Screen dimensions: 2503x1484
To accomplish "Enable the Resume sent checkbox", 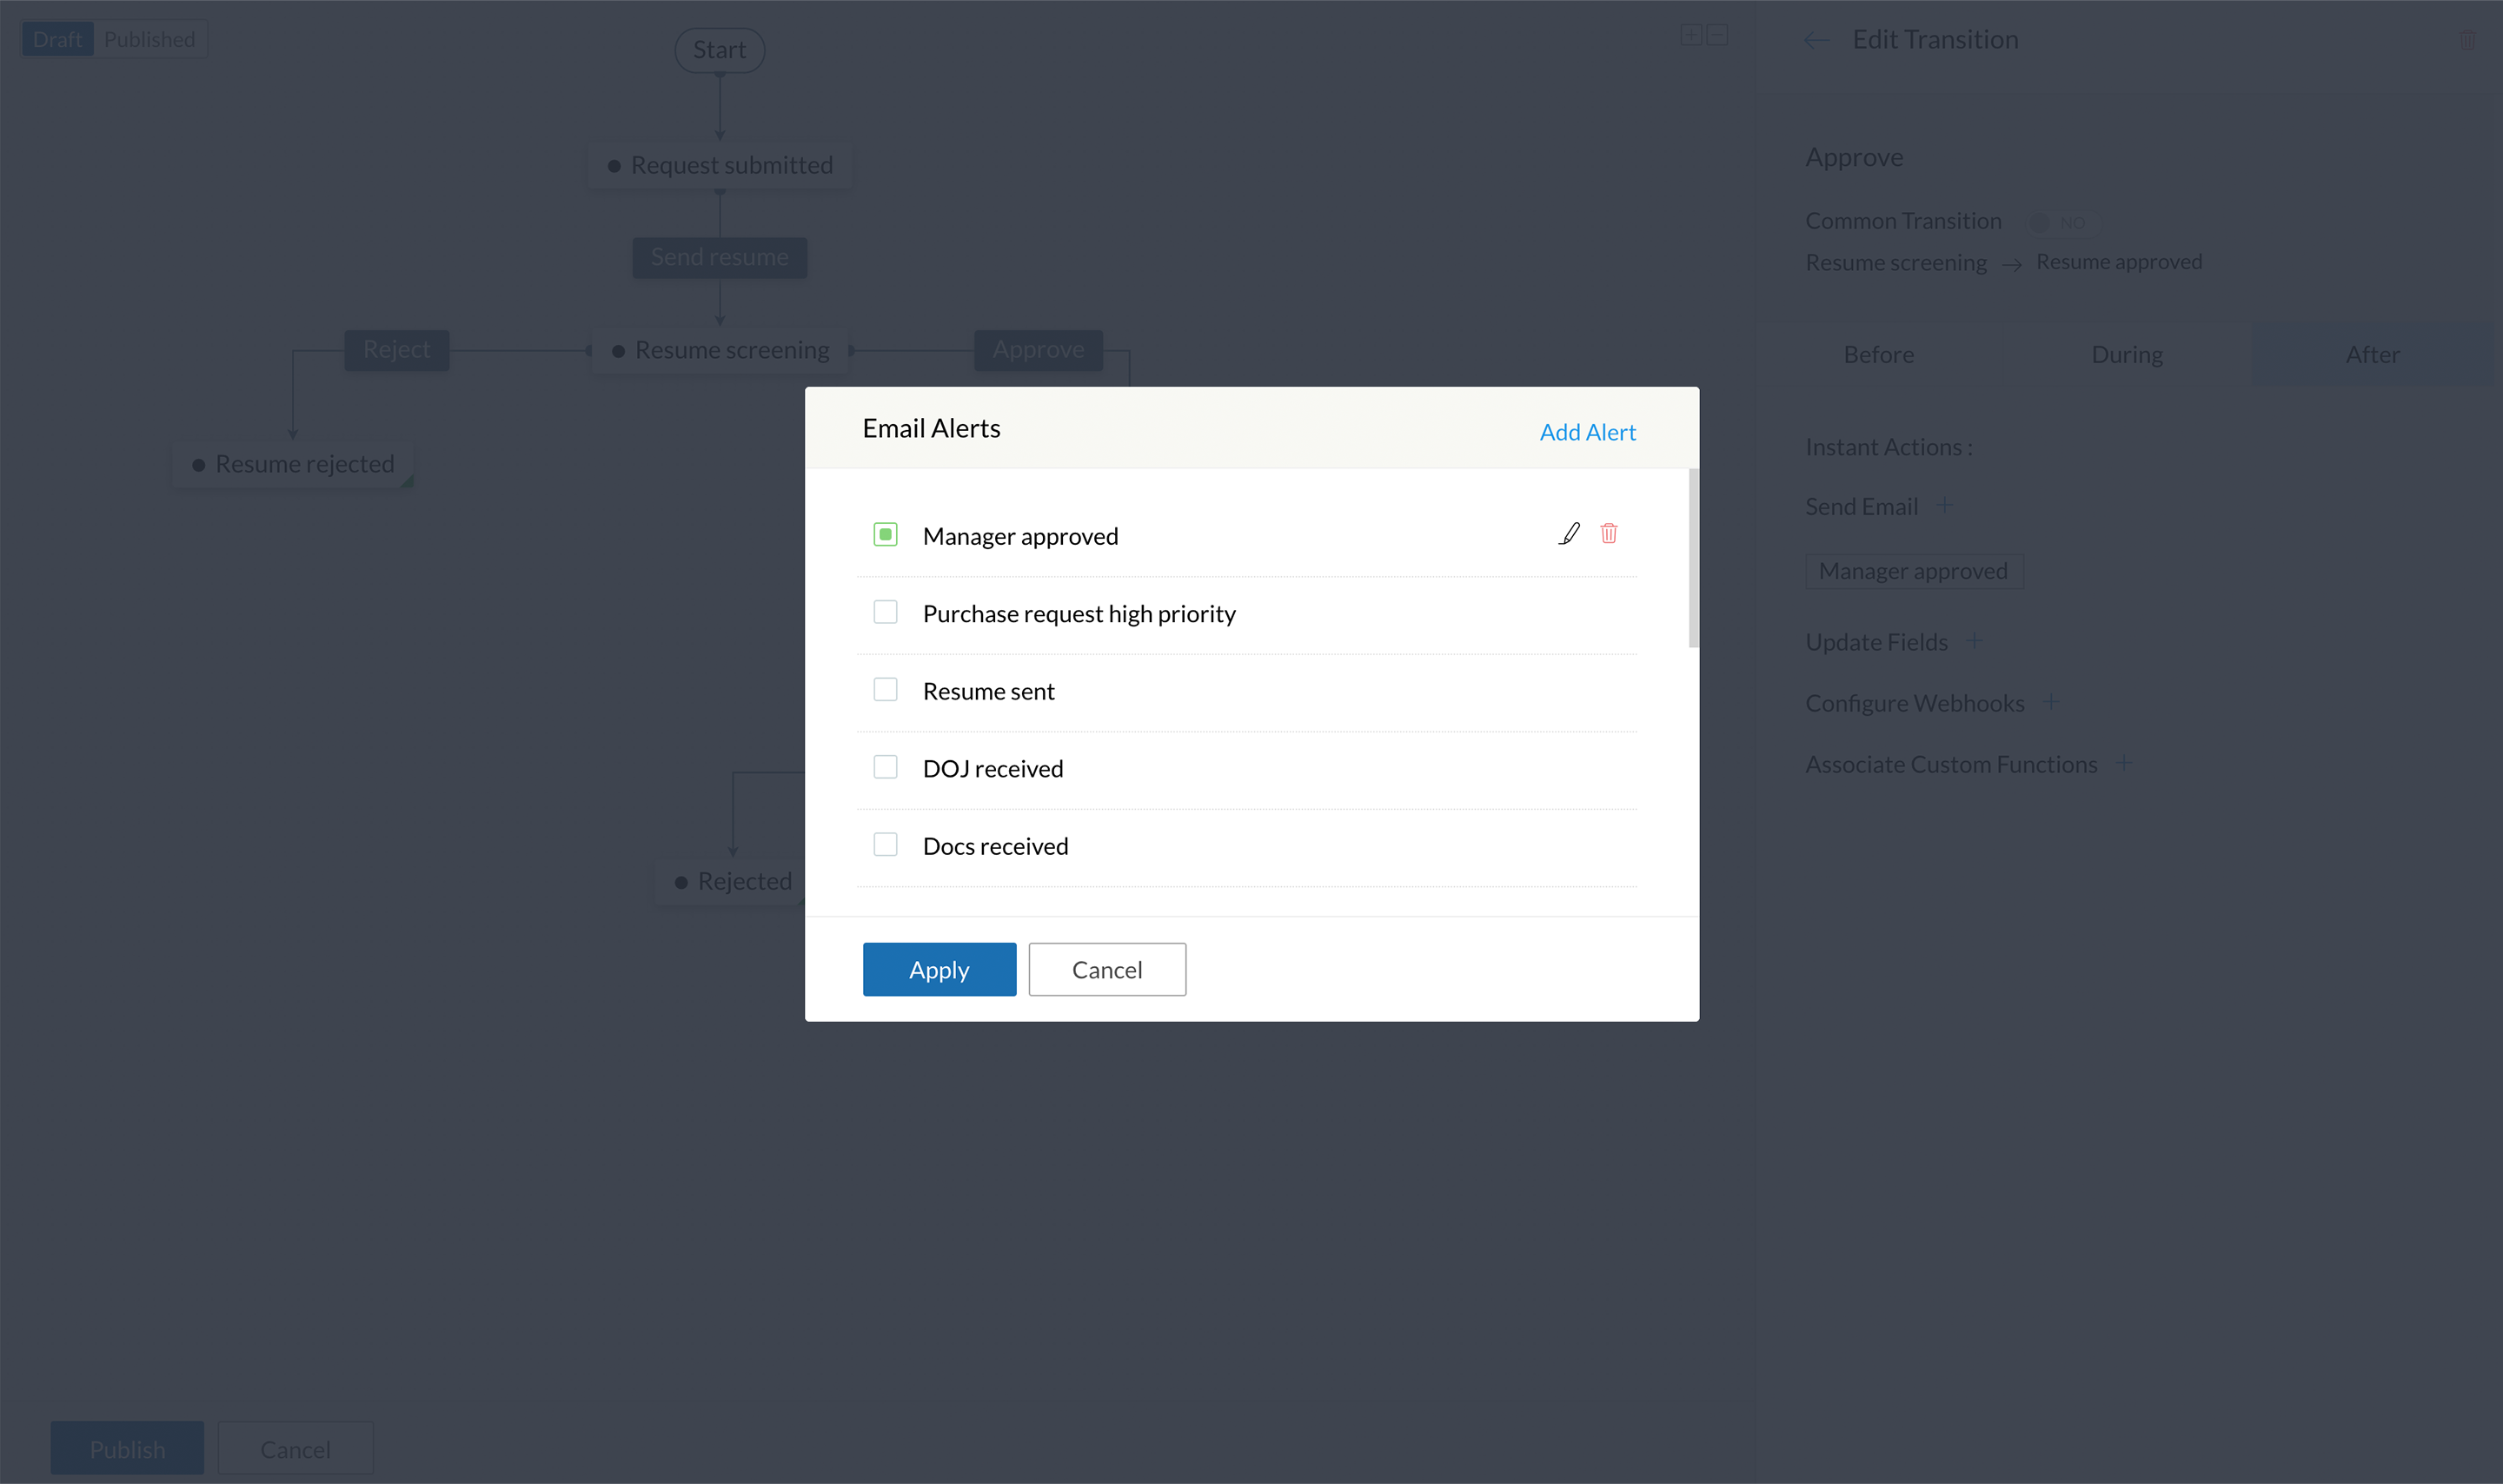I will (x=885, y=690).
